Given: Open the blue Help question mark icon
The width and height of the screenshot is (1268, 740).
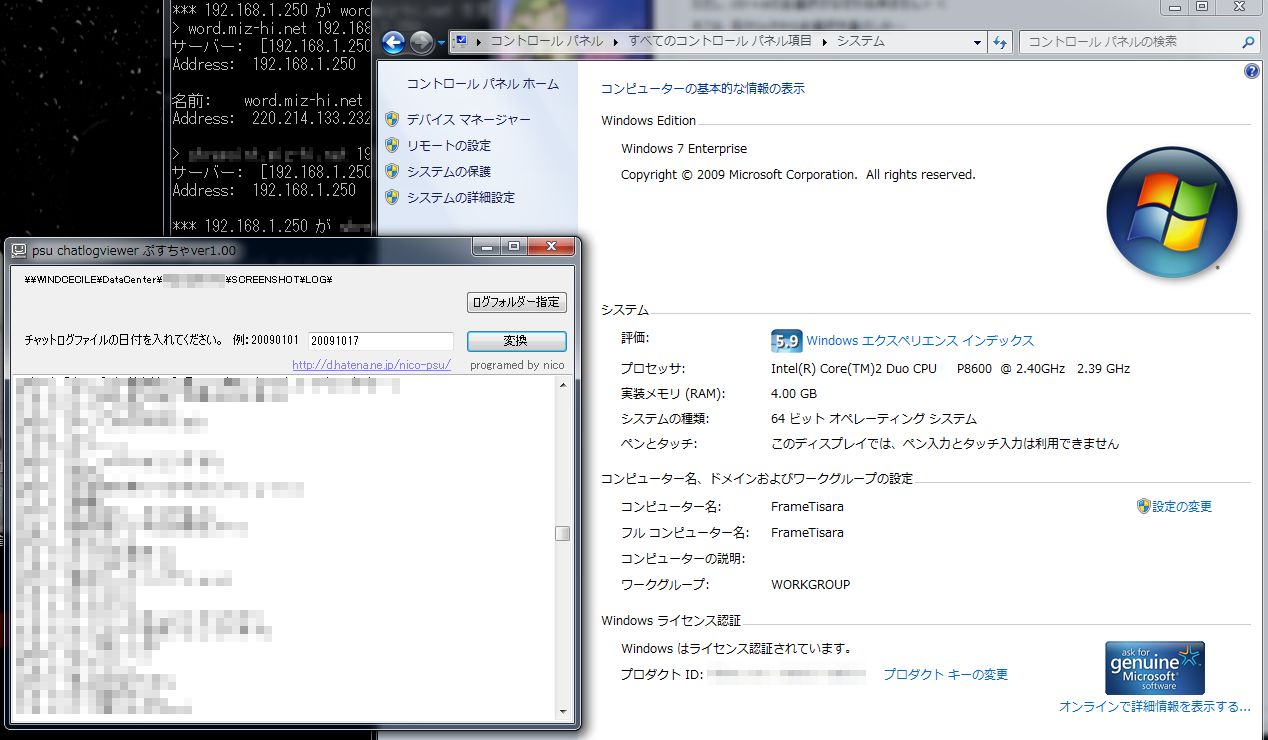Looking at the screenshot, I should tap(1251, 72).
